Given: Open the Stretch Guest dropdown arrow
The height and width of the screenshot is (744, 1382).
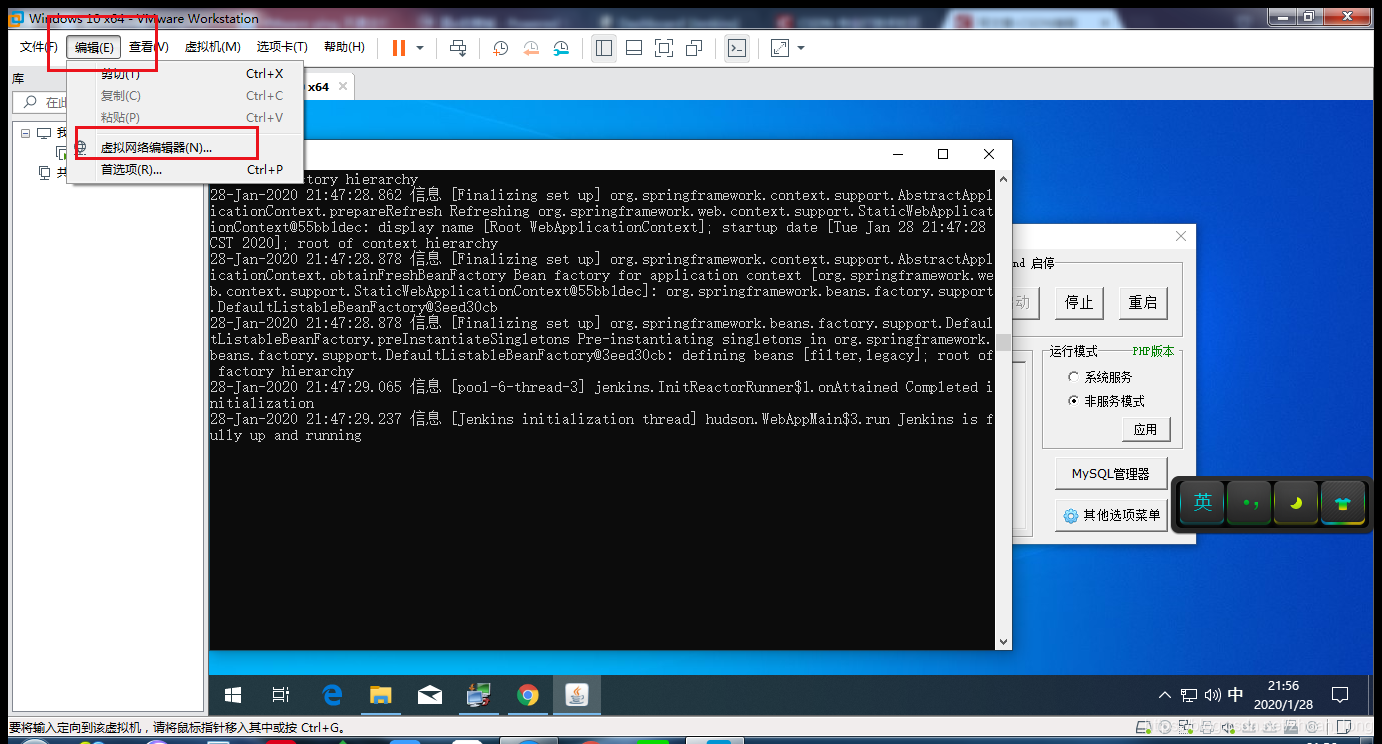Looking at the screenshot, I should pyautogui.click(x=801, y=48).
